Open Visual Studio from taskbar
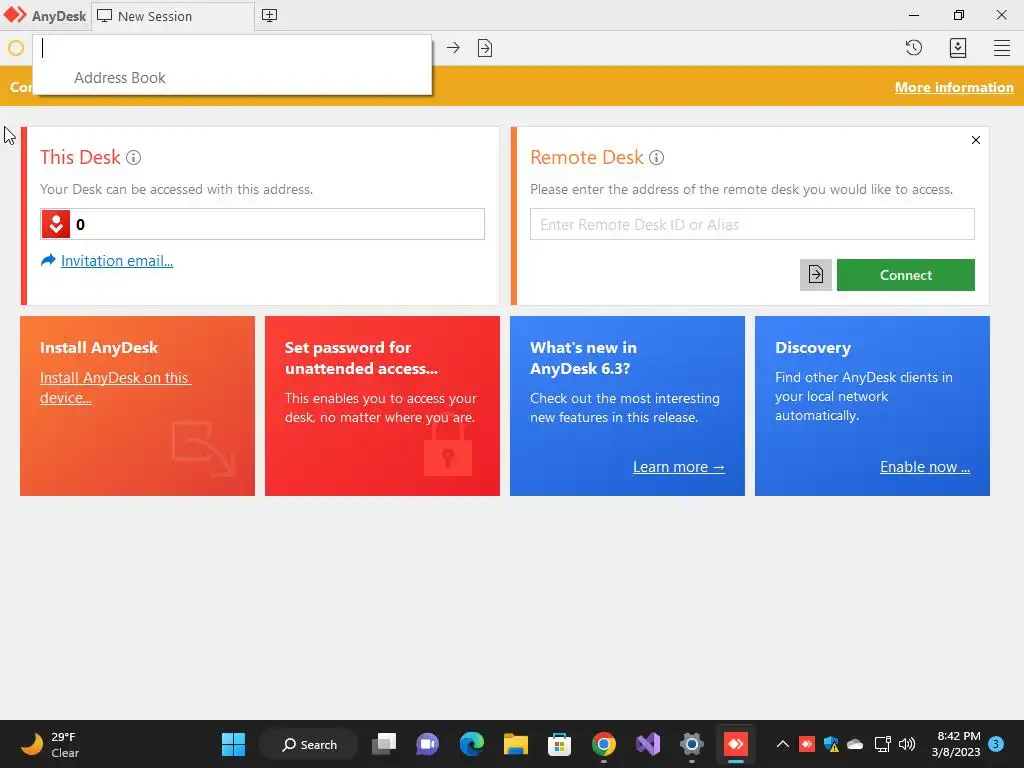 coord(648,744)
